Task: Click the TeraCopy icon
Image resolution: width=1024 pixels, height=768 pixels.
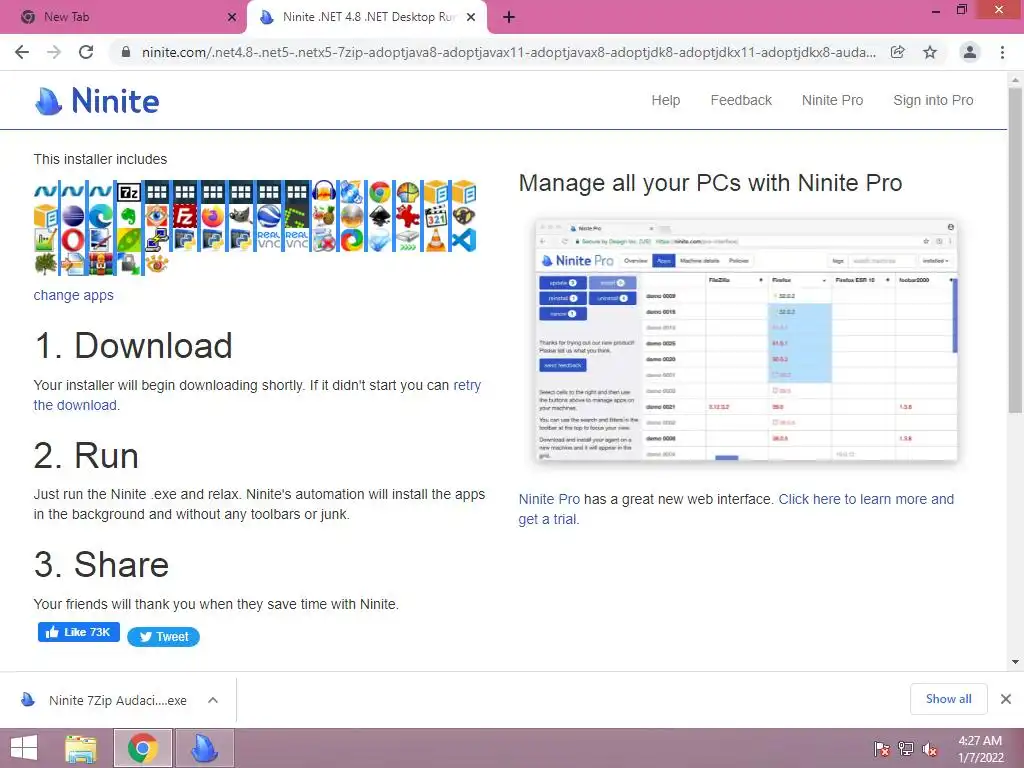Action: pos(408,239)
